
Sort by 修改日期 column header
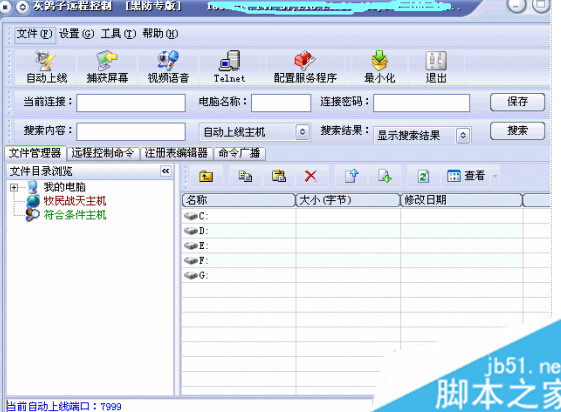point(461,200)
